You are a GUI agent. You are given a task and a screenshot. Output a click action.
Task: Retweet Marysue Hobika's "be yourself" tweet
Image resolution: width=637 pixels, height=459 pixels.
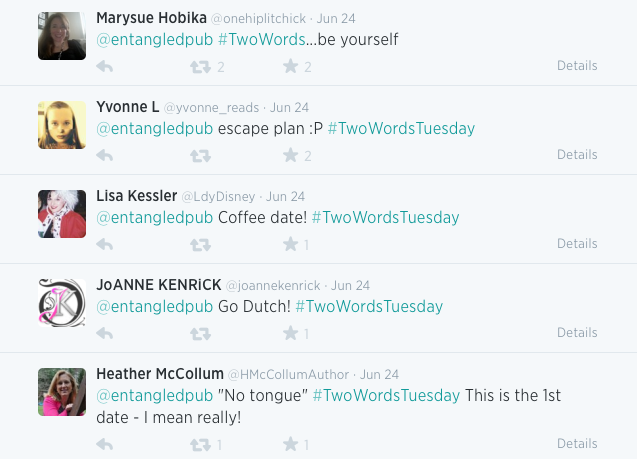[x=200, y=67]
